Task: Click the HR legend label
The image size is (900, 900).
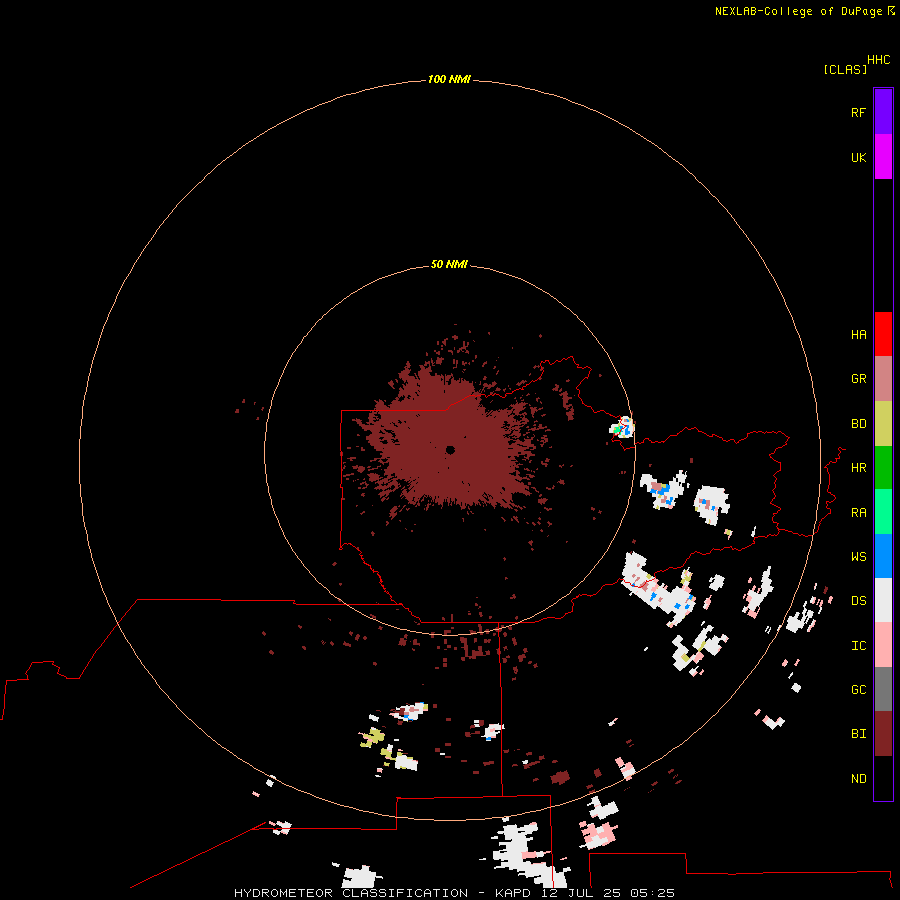Action: pos(858,468)
